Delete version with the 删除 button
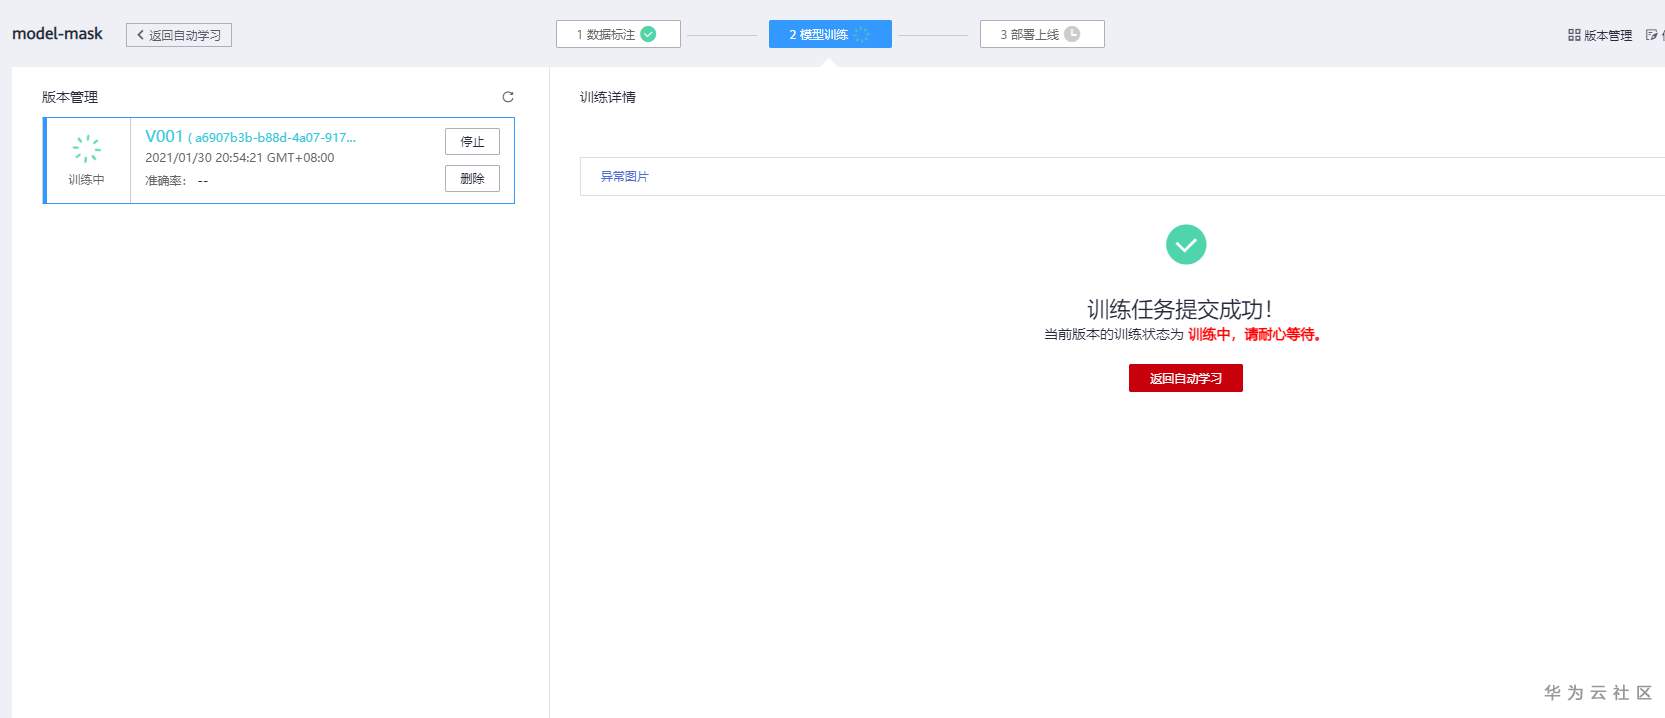1665x718 pixels. [472, 178]
